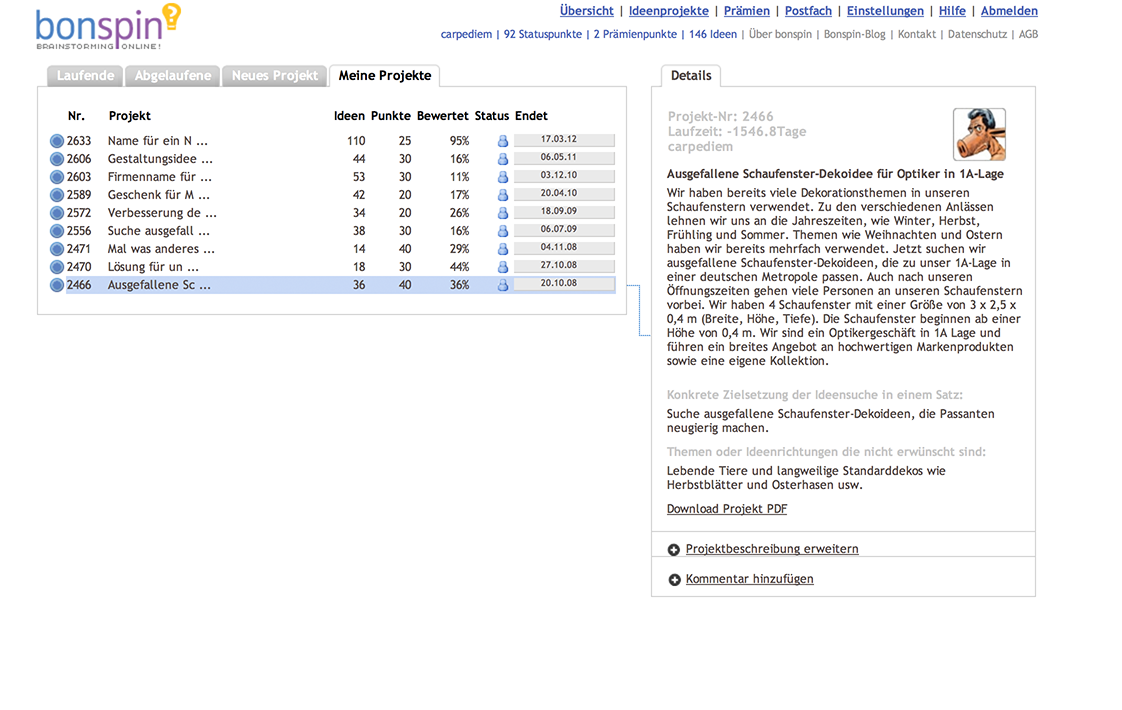Switch to the Laufende tab

[85, 76]
